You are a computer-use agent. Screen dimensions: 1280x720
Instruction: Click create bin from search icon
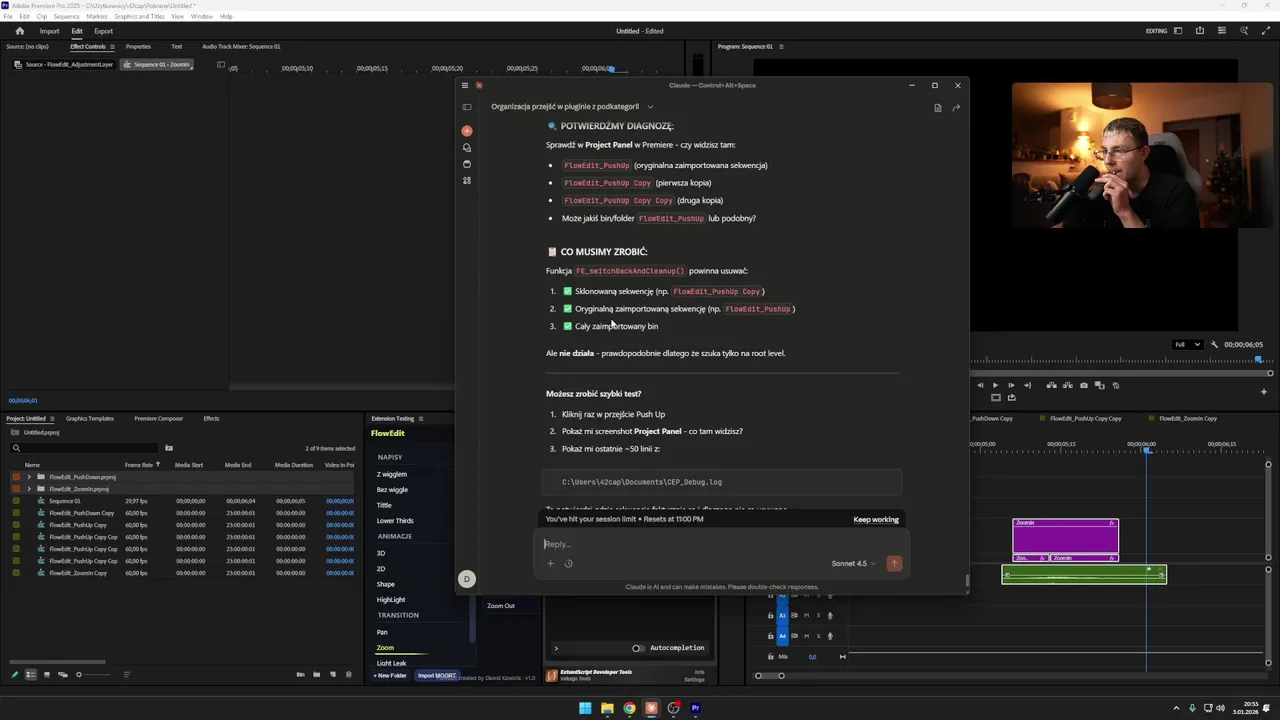169,448
